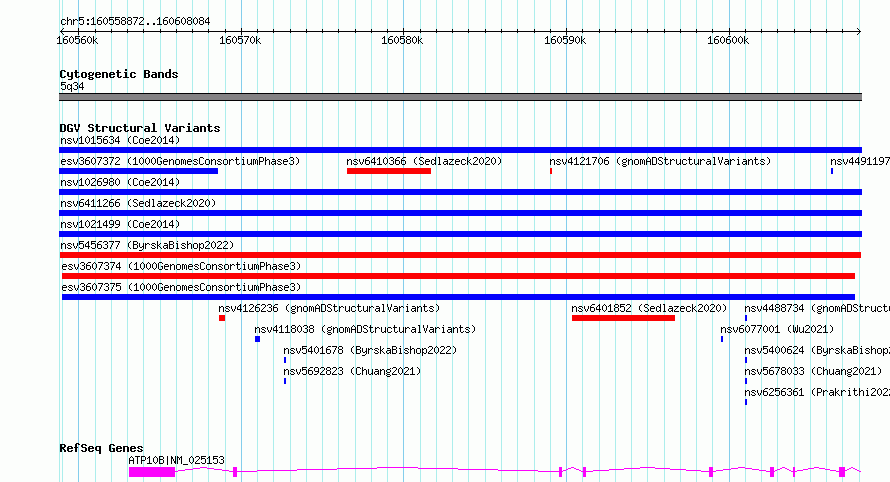
Task: Click the nsv1021499 (Coe2014) blue bar
Action: pyautogui.click(x=460, y=234)
